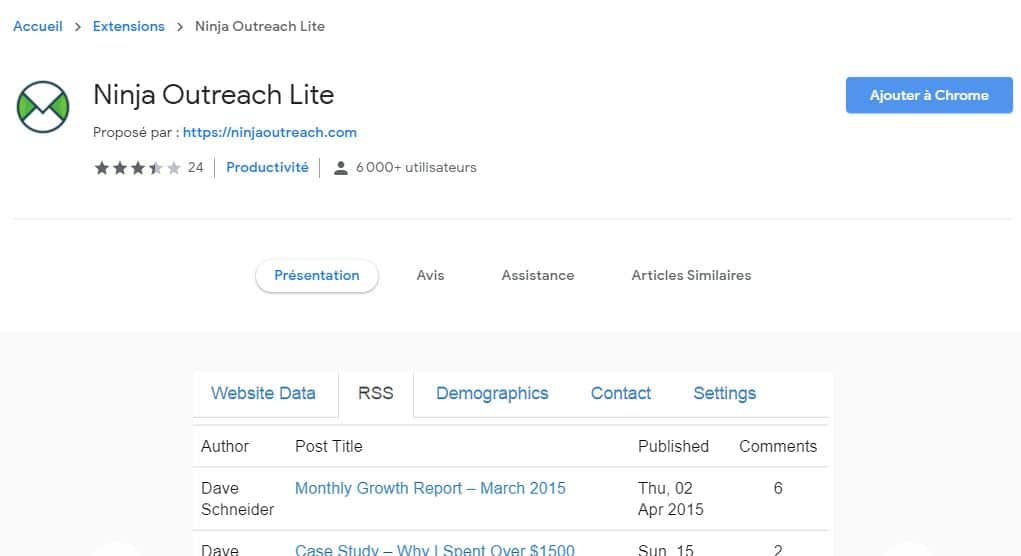Open the Articles Similaires tab

coord(691,275)
